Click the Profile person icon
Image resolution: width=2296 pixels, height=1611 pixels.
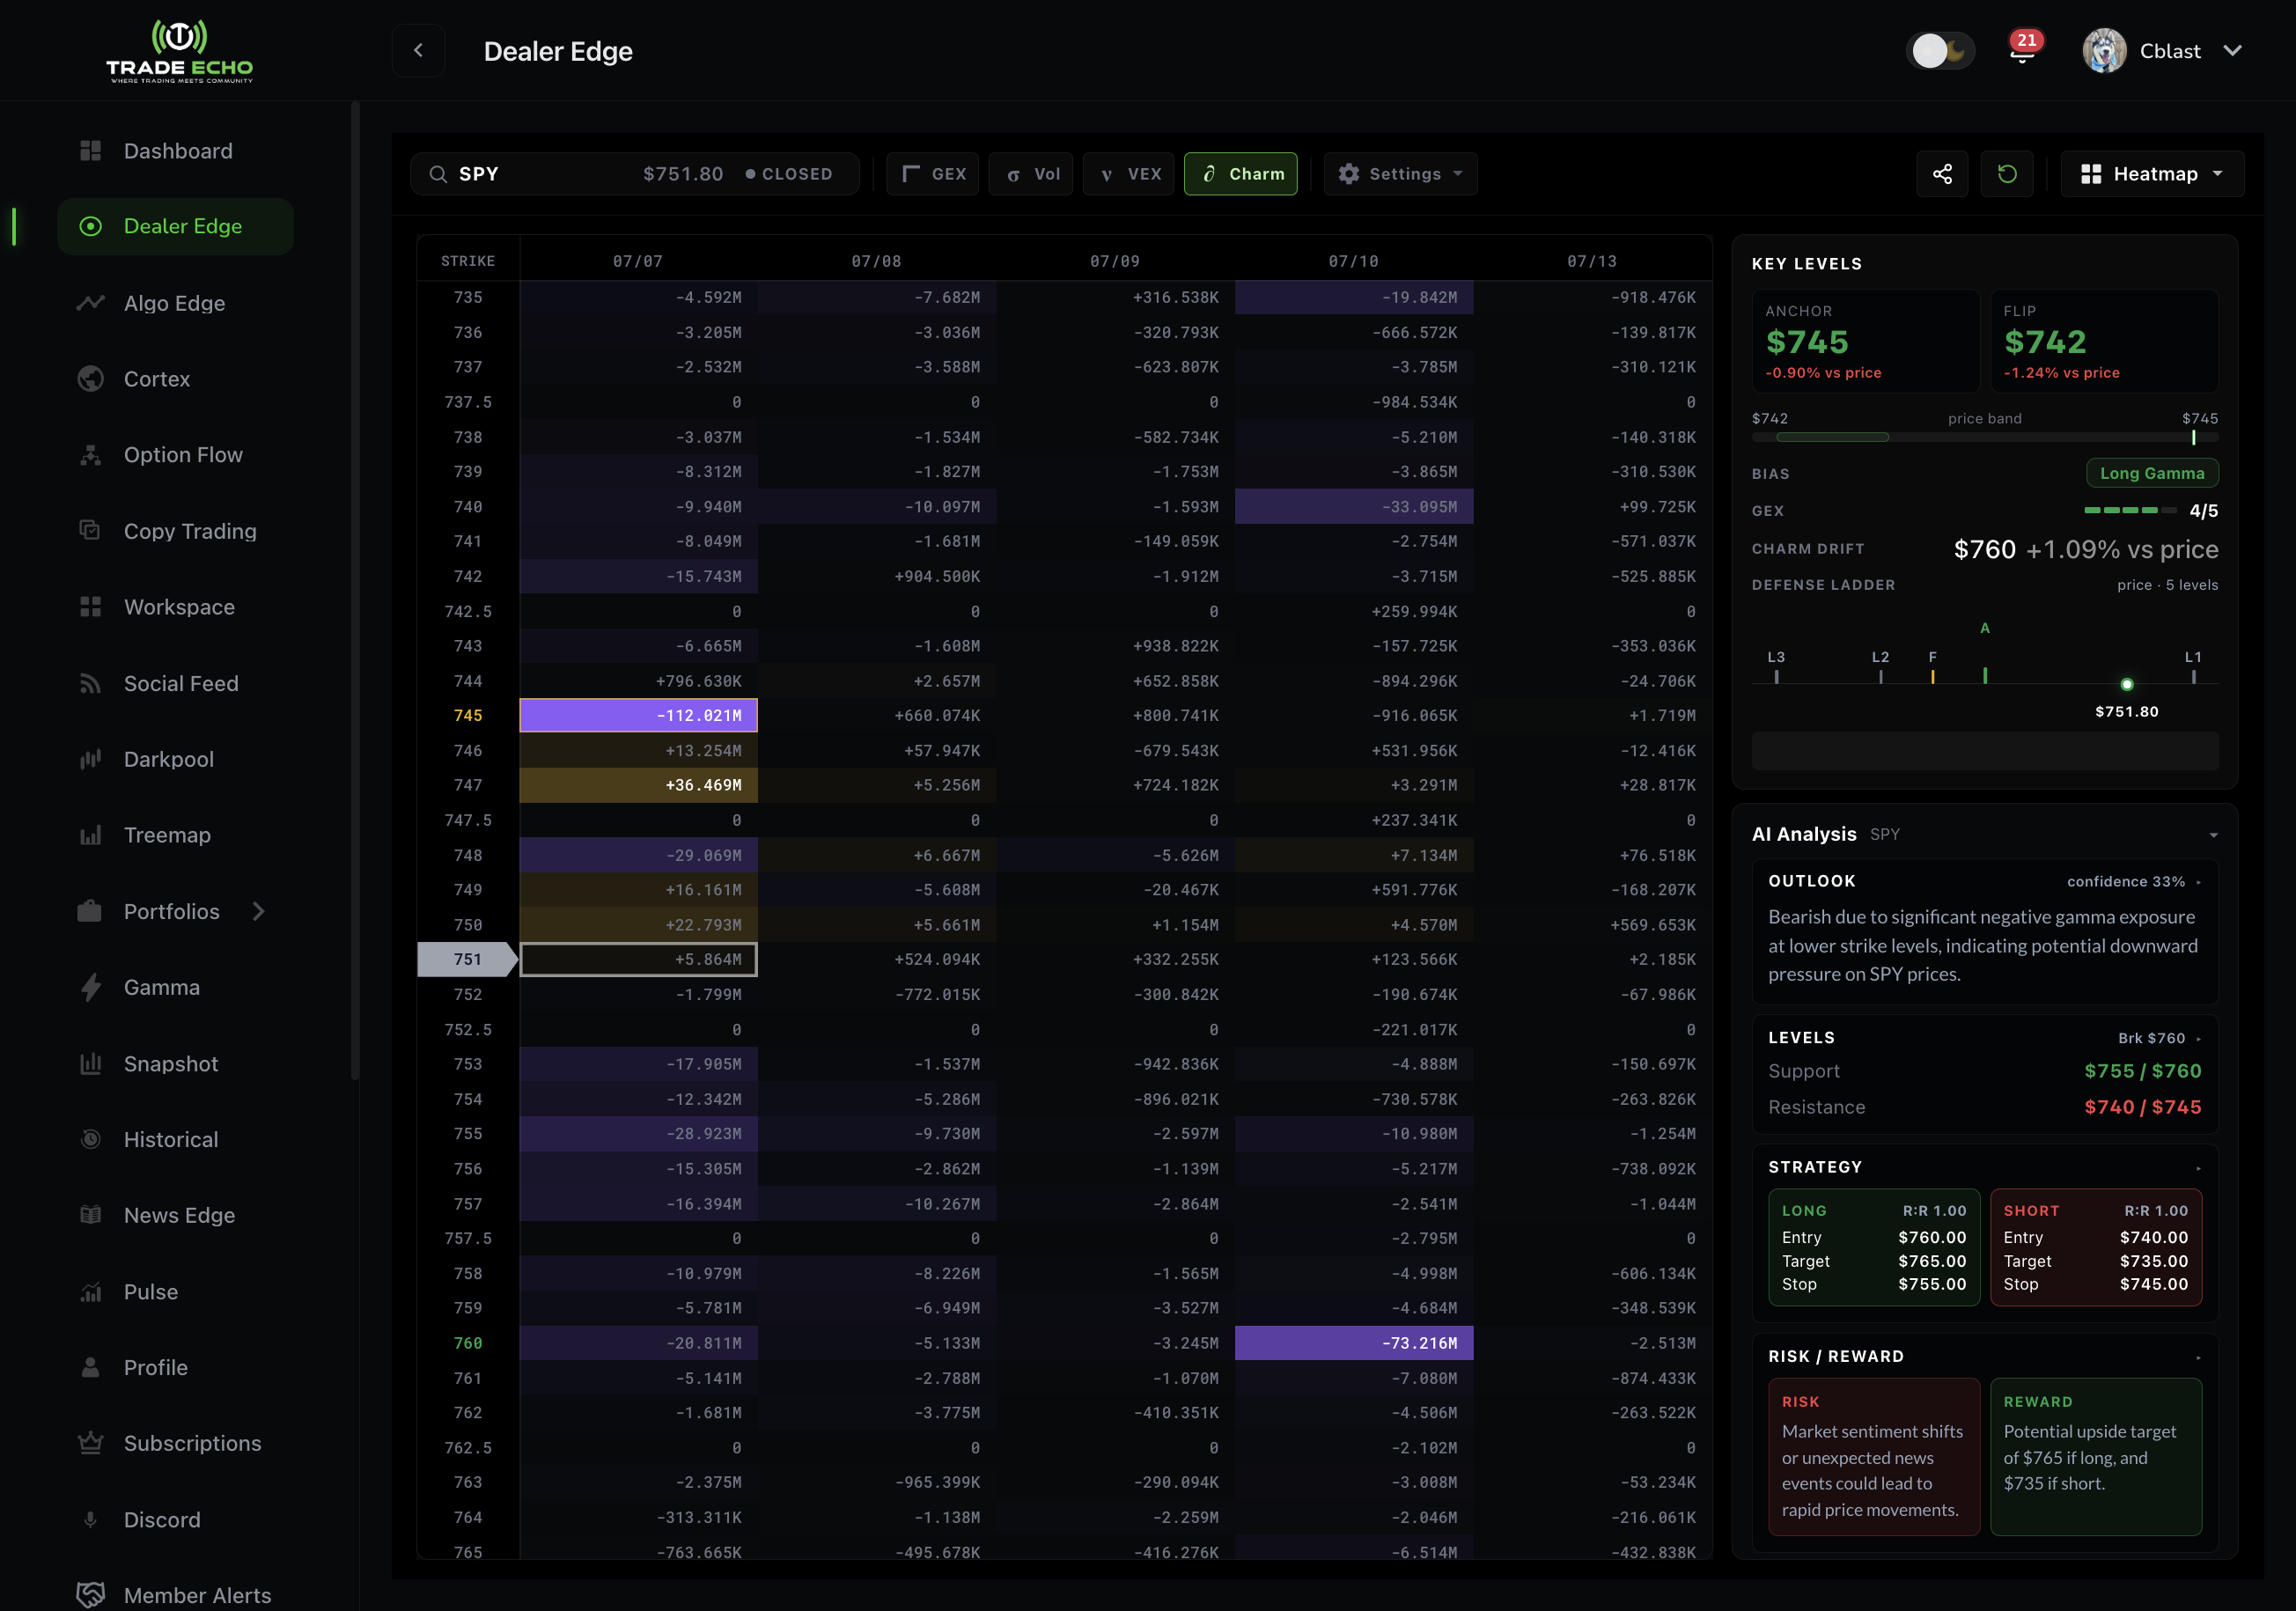pos(90,1368)
